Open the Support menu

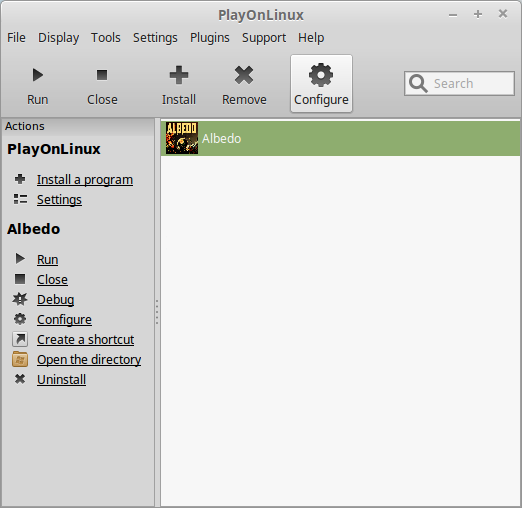[x=264, y=38]
